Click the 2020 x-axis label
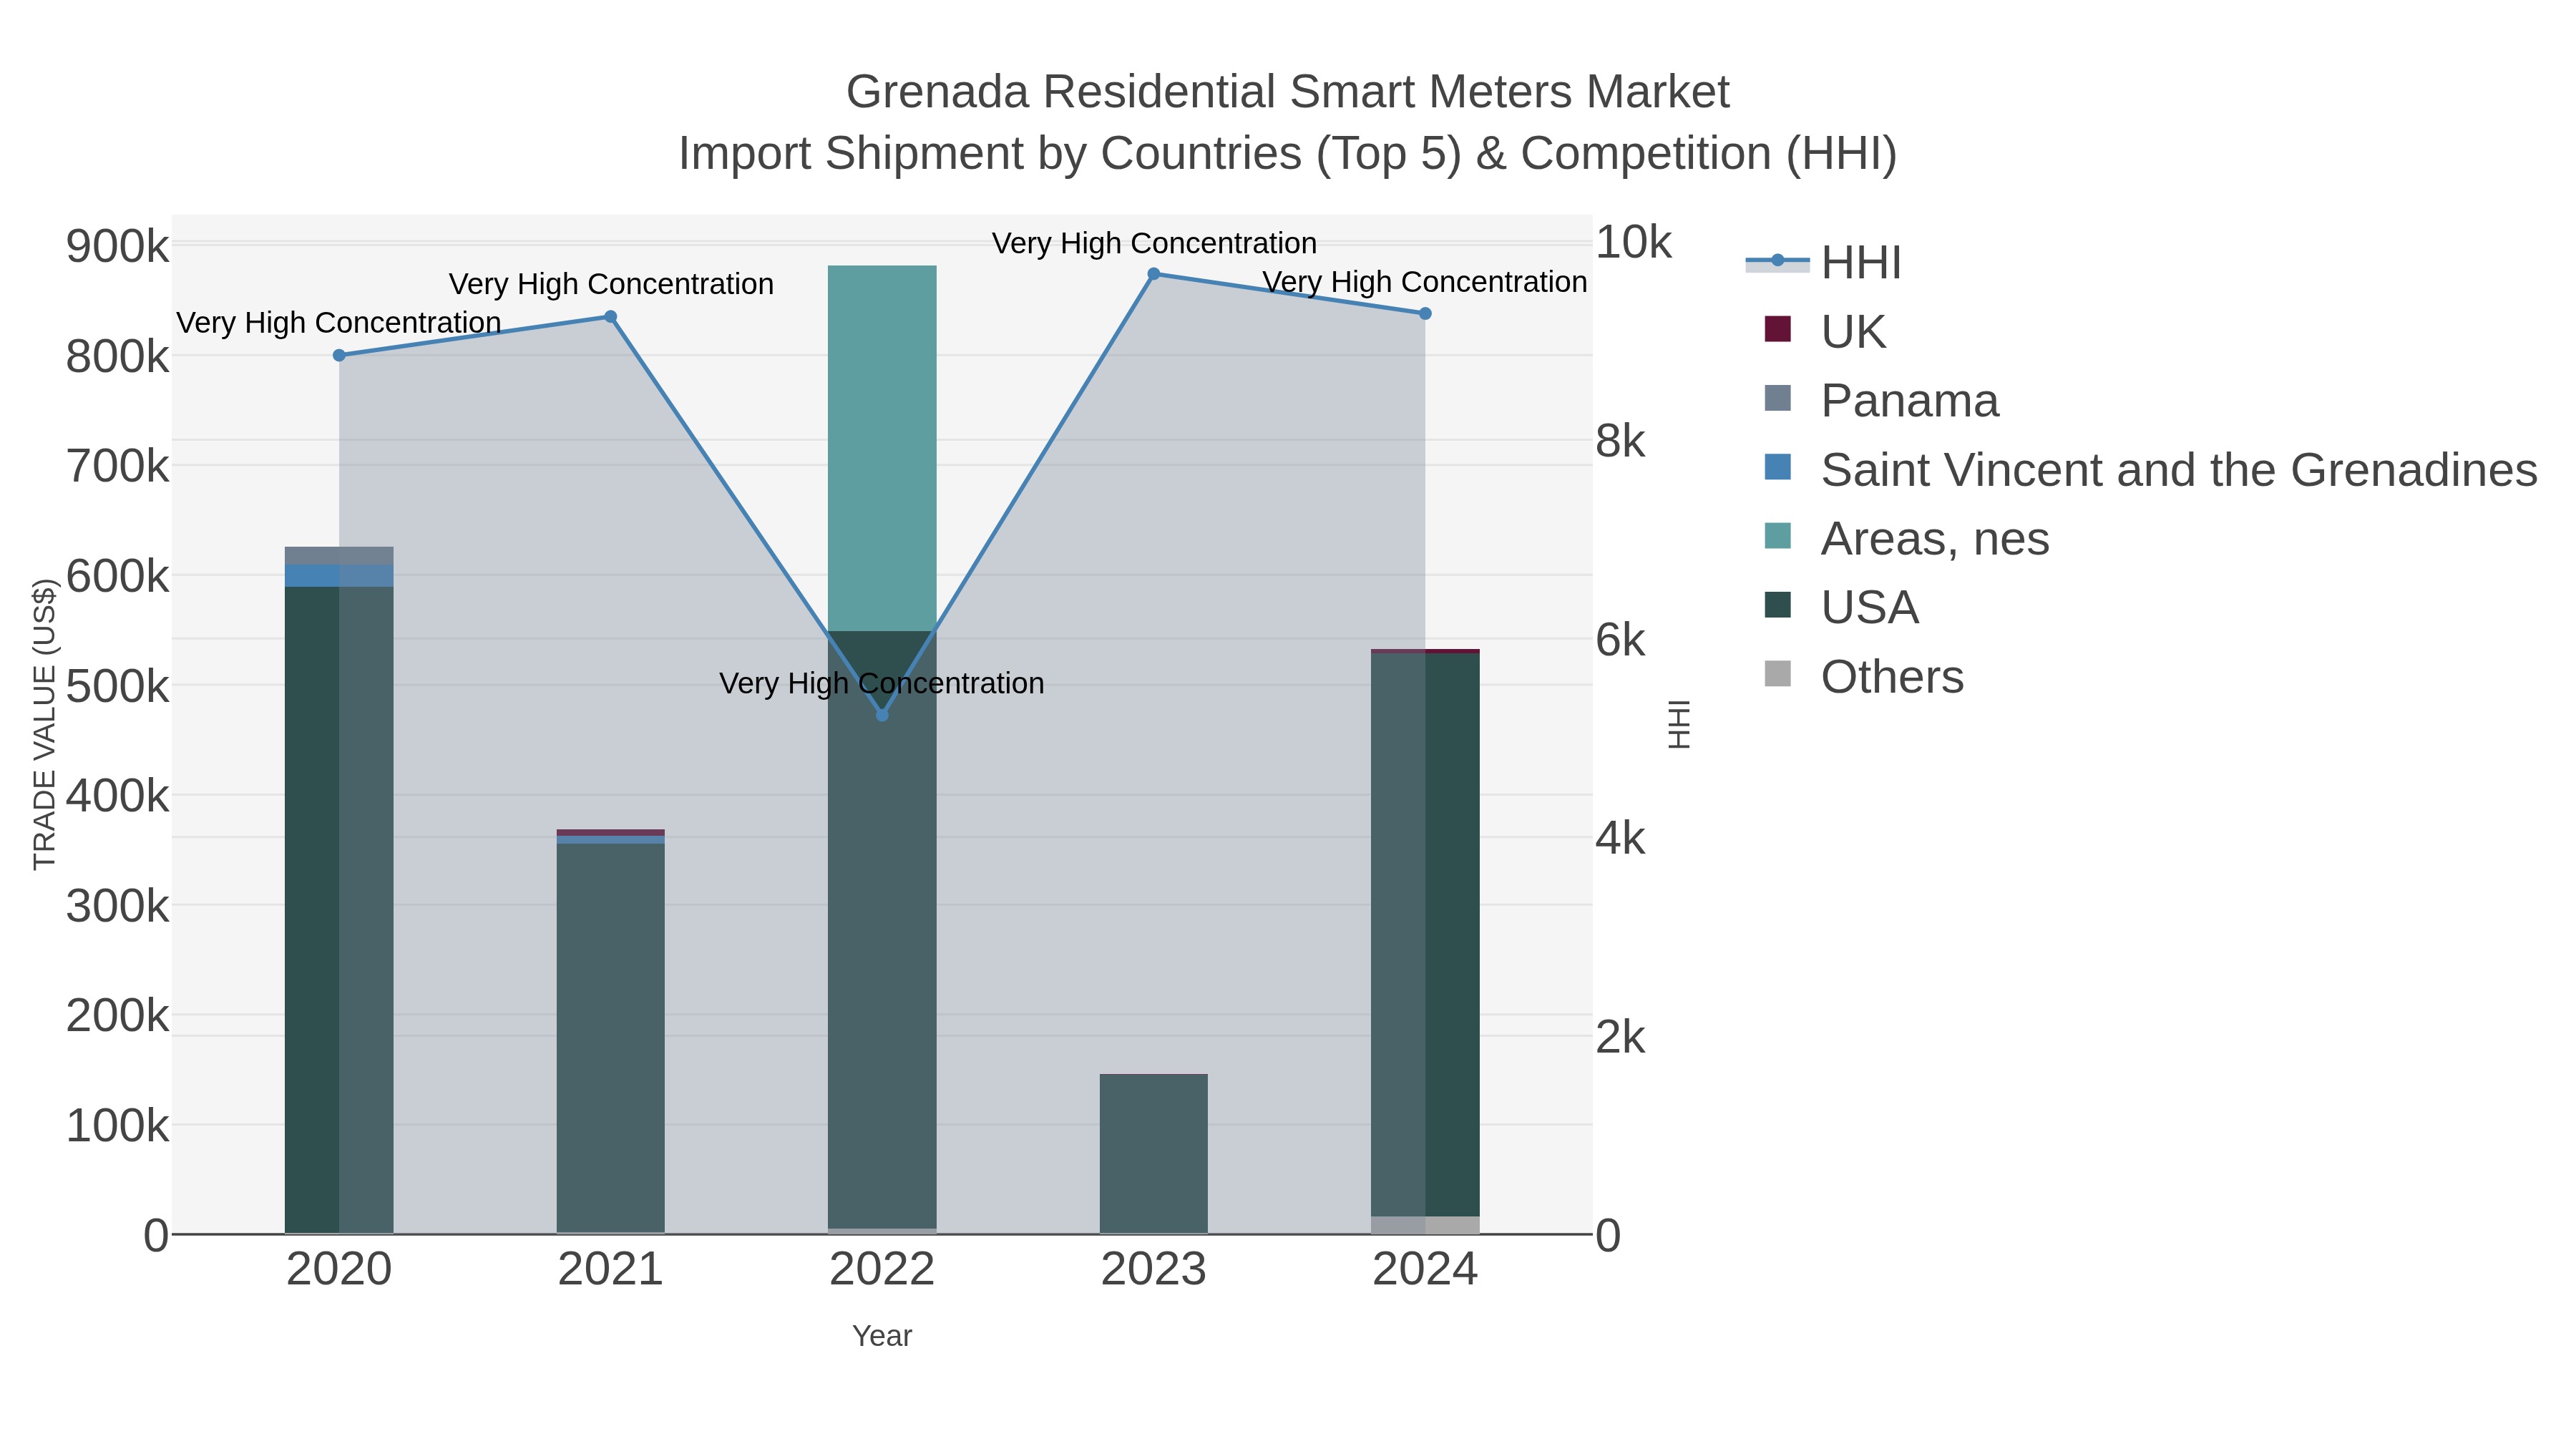The image size is (2576, 1449). click(339, 1270)
